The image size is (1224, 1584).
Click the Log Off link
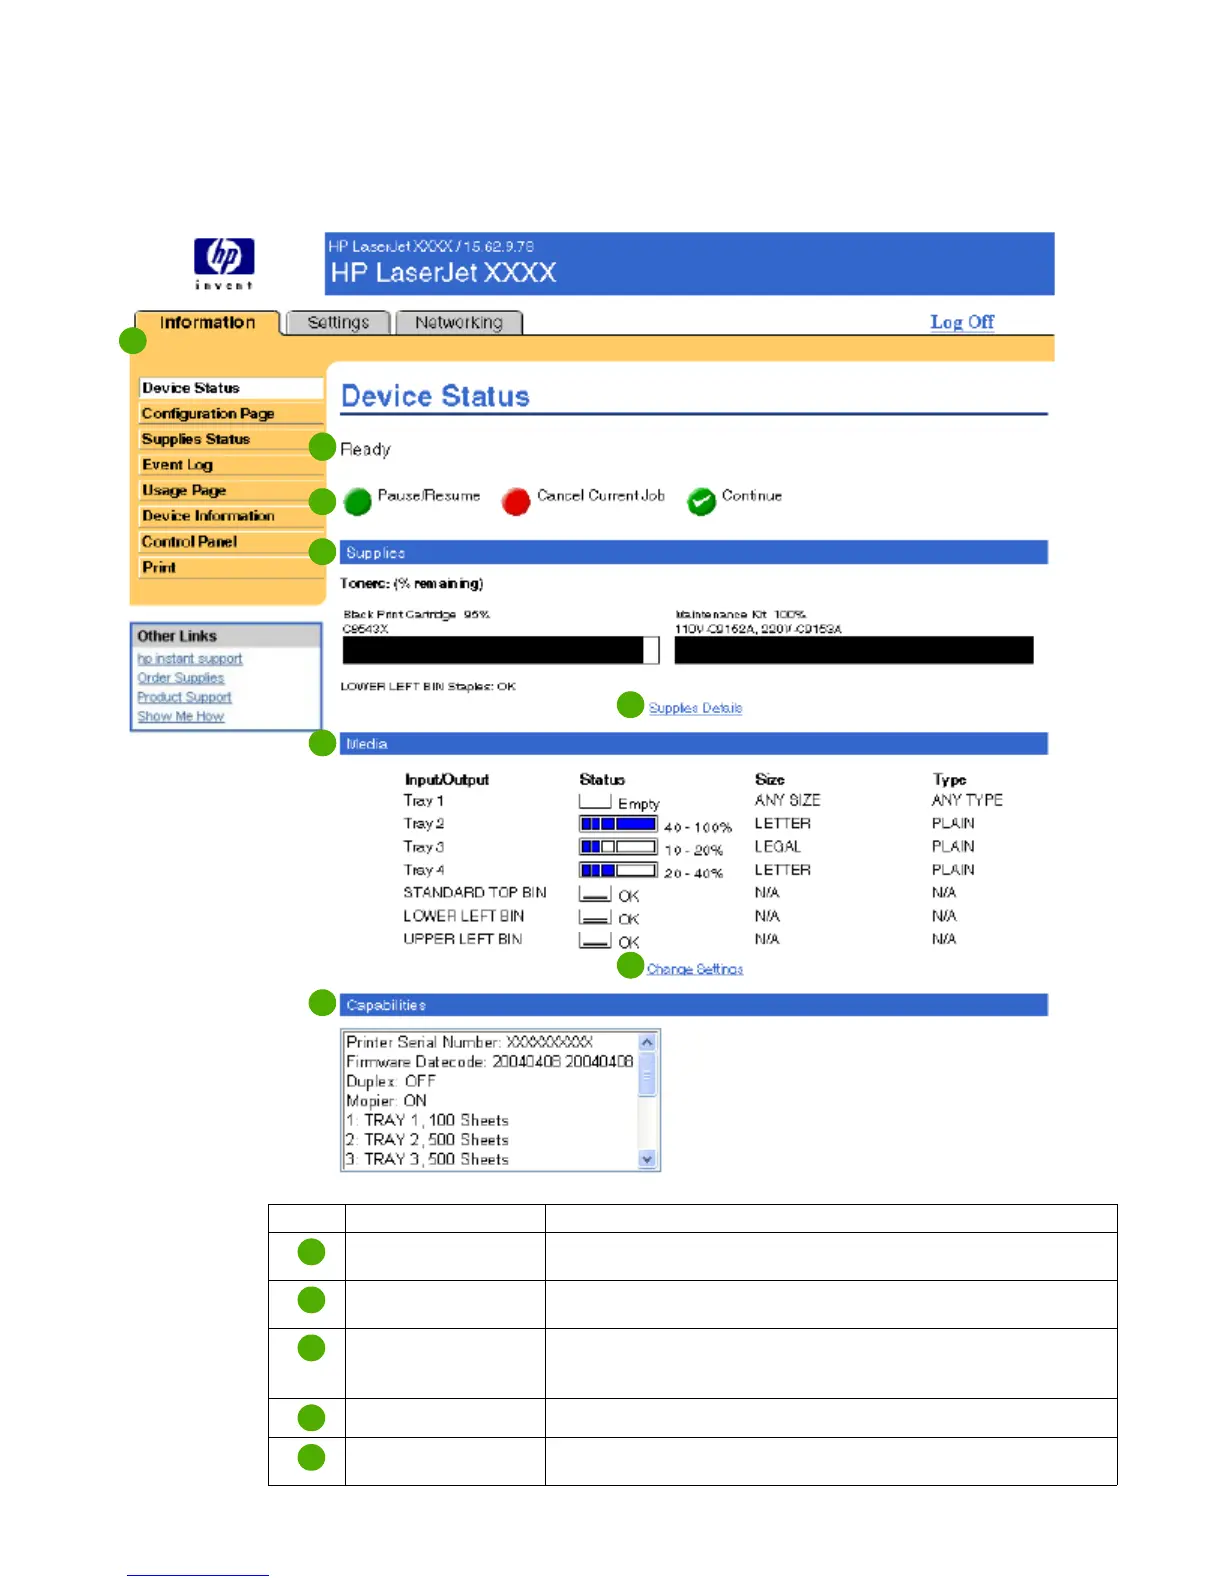962,322
